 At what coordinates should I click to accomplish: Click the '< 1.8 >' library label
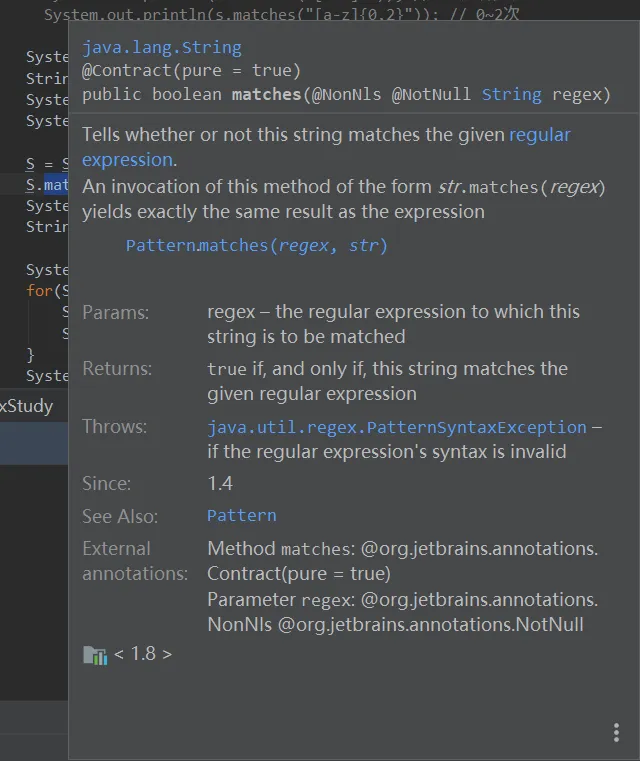coord(143,654)
